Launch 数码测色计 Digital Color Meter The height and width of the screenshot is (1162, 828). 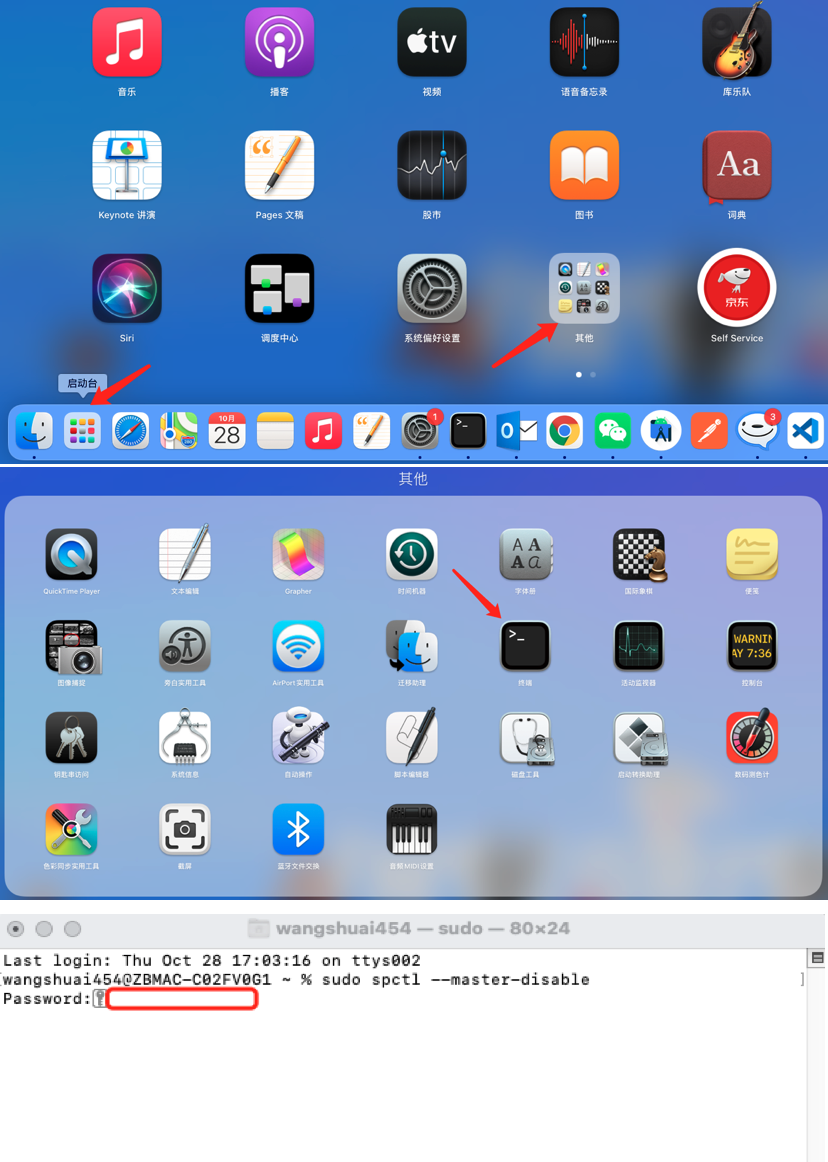coord(752,737)
